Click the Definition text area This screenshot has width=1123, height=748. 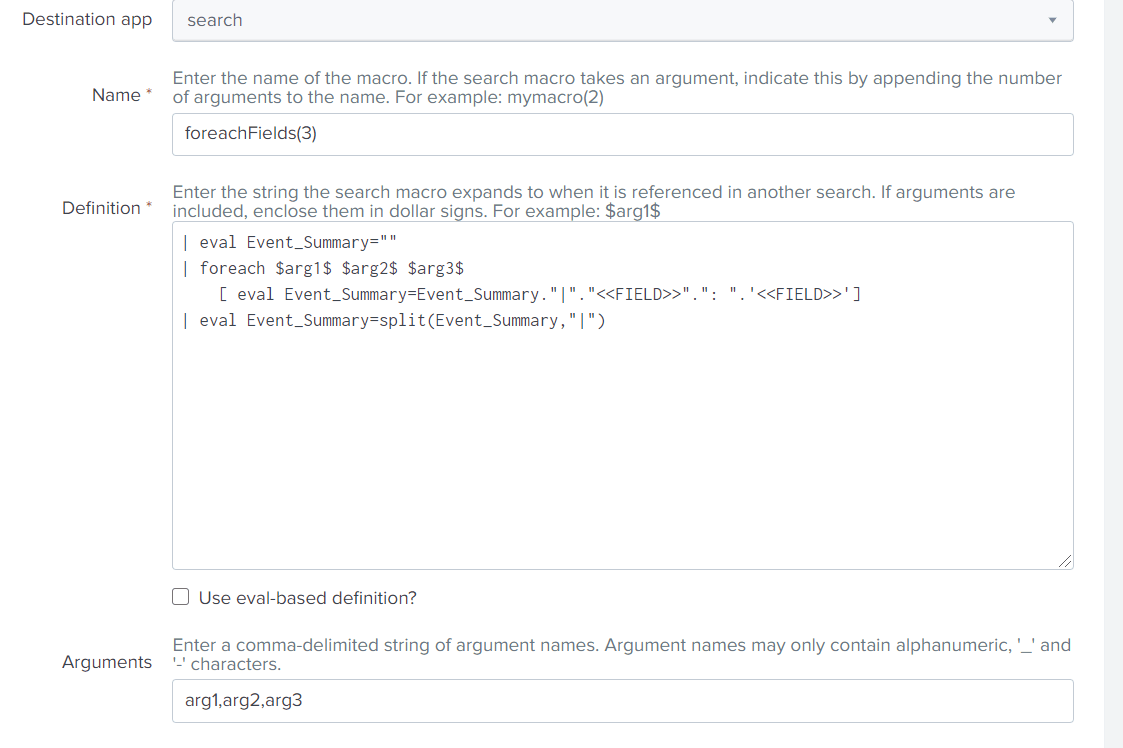[x=623, y=420]
